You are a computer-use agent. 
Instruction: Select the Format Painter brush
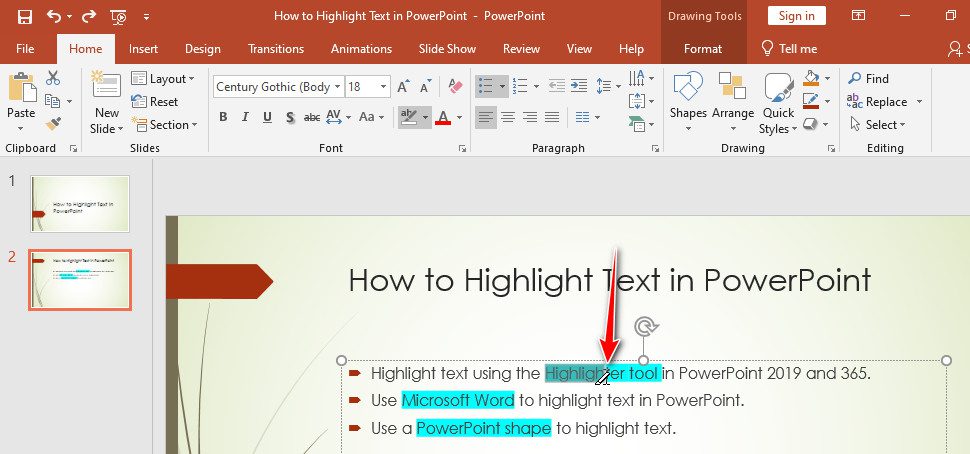click(x=53, y=124)
